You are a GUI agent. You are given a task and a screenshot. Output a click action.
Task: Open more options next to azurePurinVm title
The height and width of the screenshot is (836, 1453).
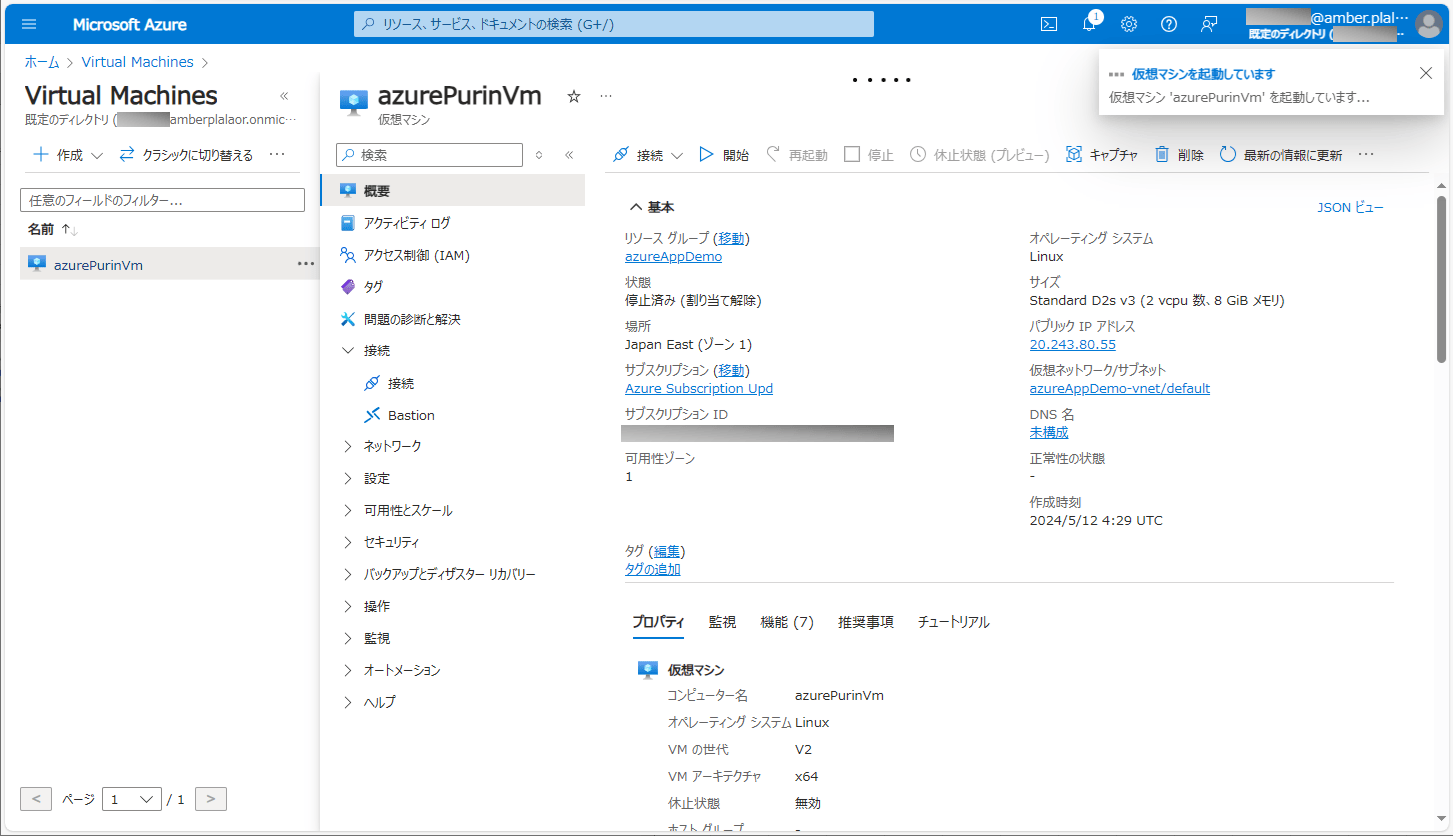(x=605, y=96)
